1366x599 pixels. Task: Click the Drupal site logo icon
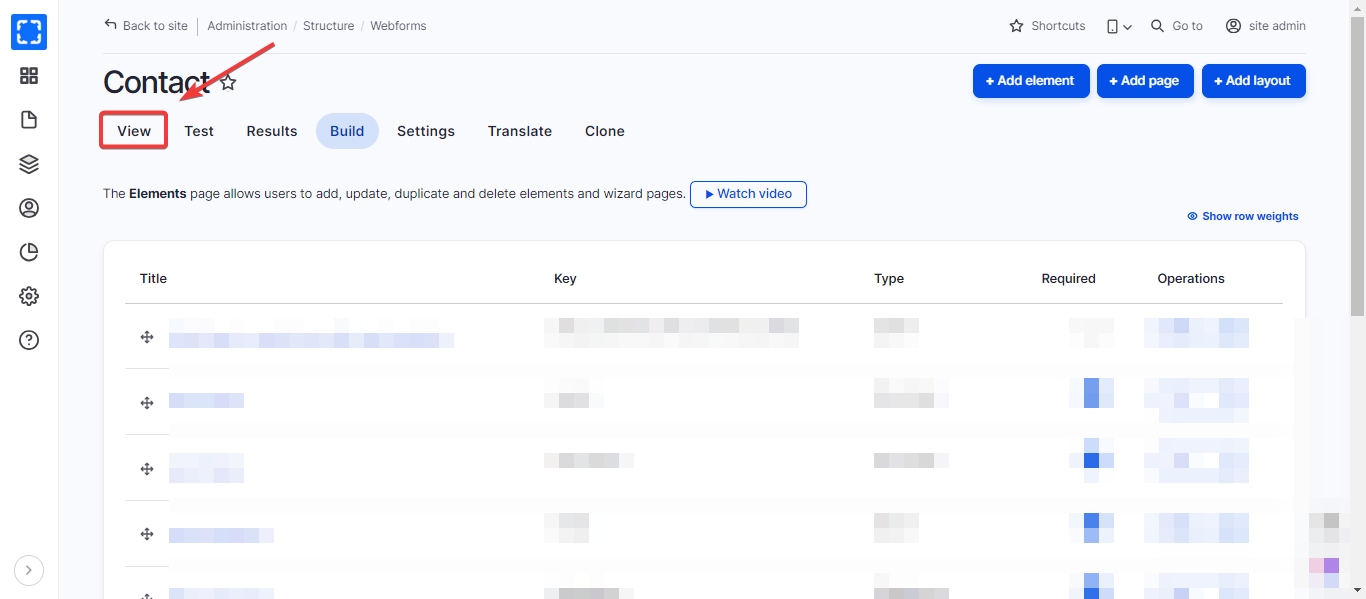(29, 32)
